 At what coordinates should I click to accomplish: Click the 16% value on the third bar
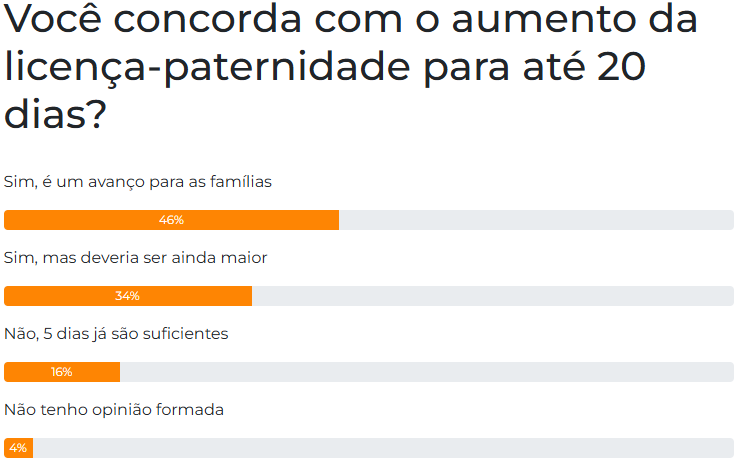click(61, 372)
